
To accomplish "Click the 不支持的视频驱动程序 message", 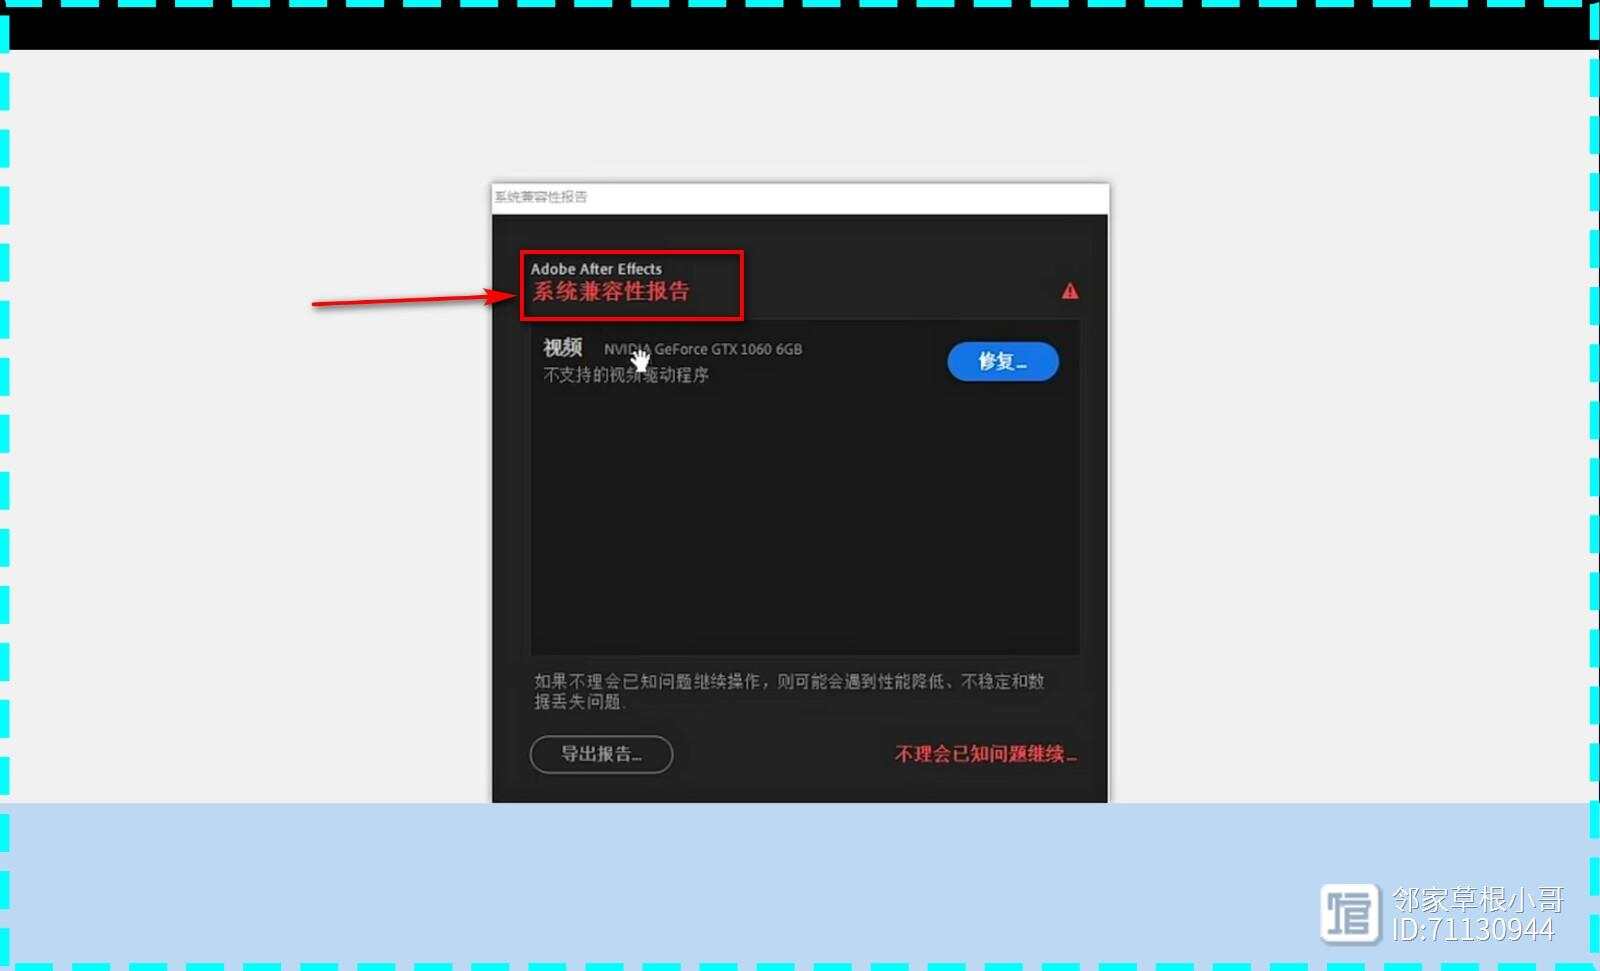I will (x=626, y=375).
